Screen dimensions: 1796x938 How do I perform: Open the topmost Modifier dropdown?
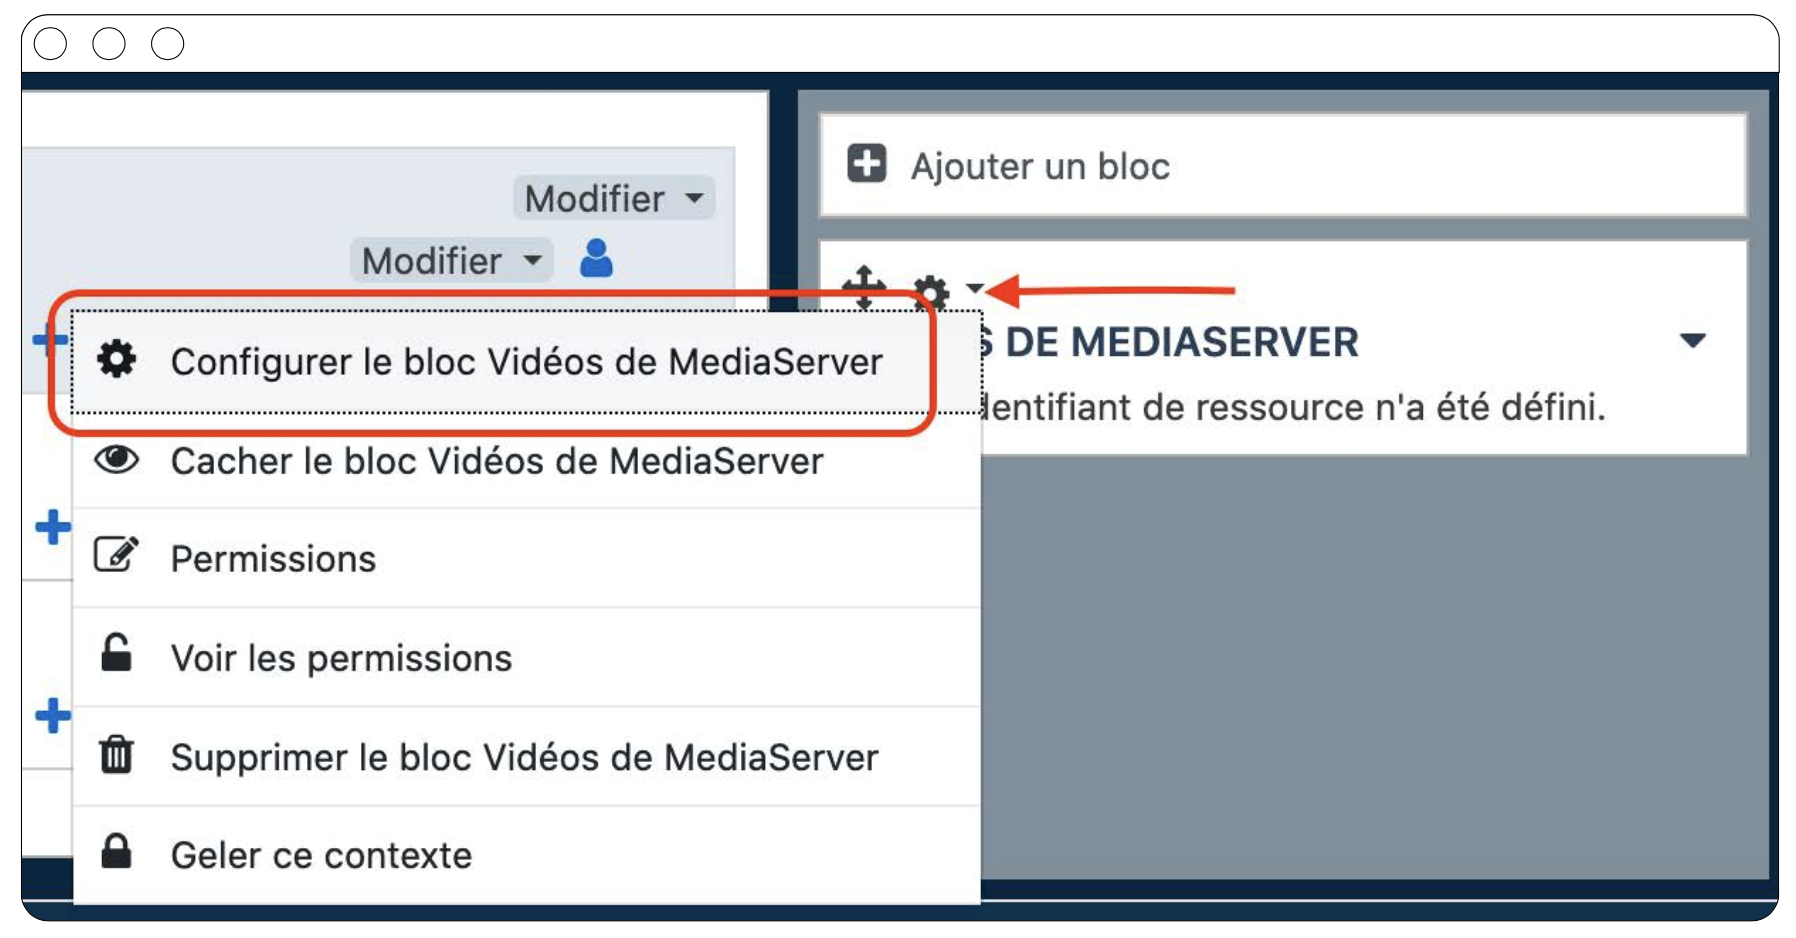[613, 198]
